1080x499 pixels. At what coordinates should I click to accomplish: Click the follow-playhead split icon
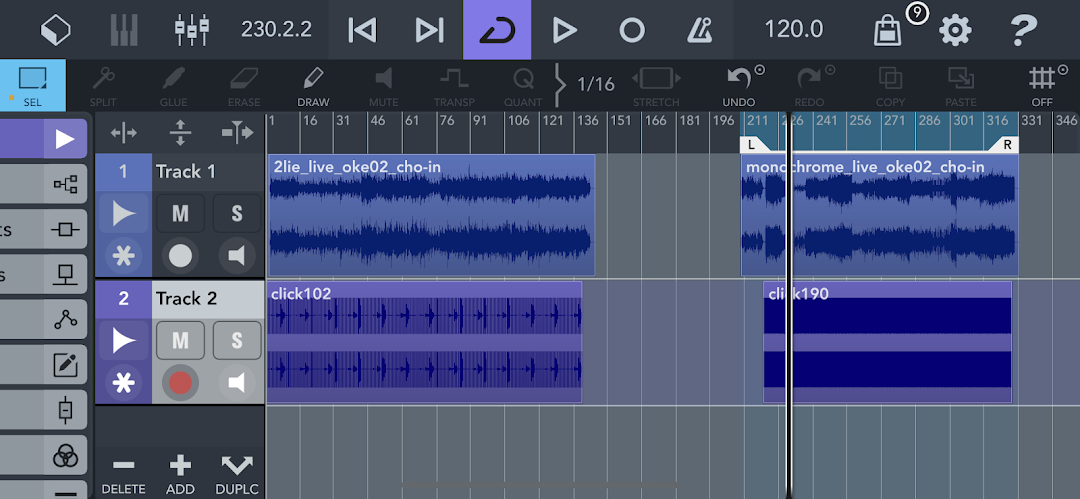tap(237, 132)
